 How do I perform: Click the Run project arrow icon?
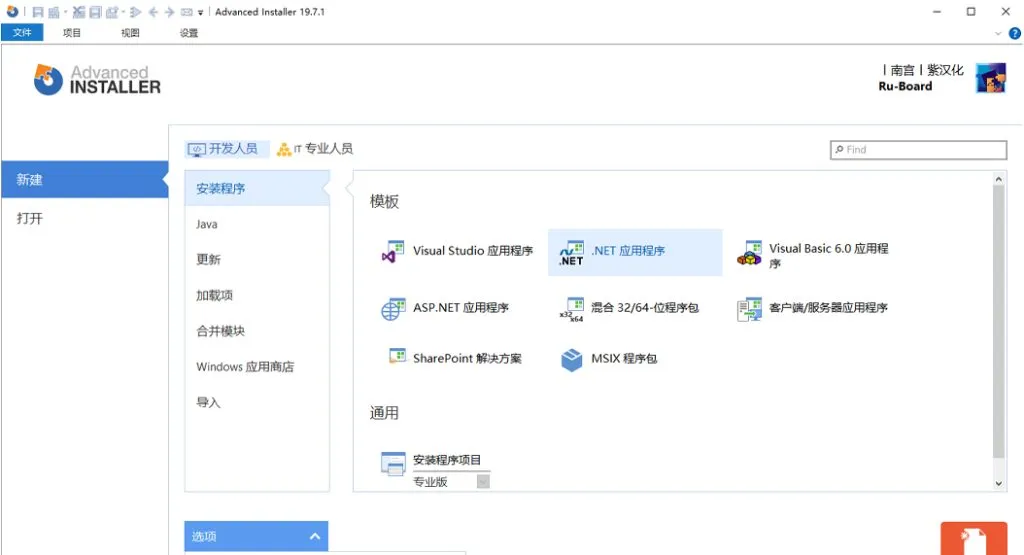pos(135,12)
